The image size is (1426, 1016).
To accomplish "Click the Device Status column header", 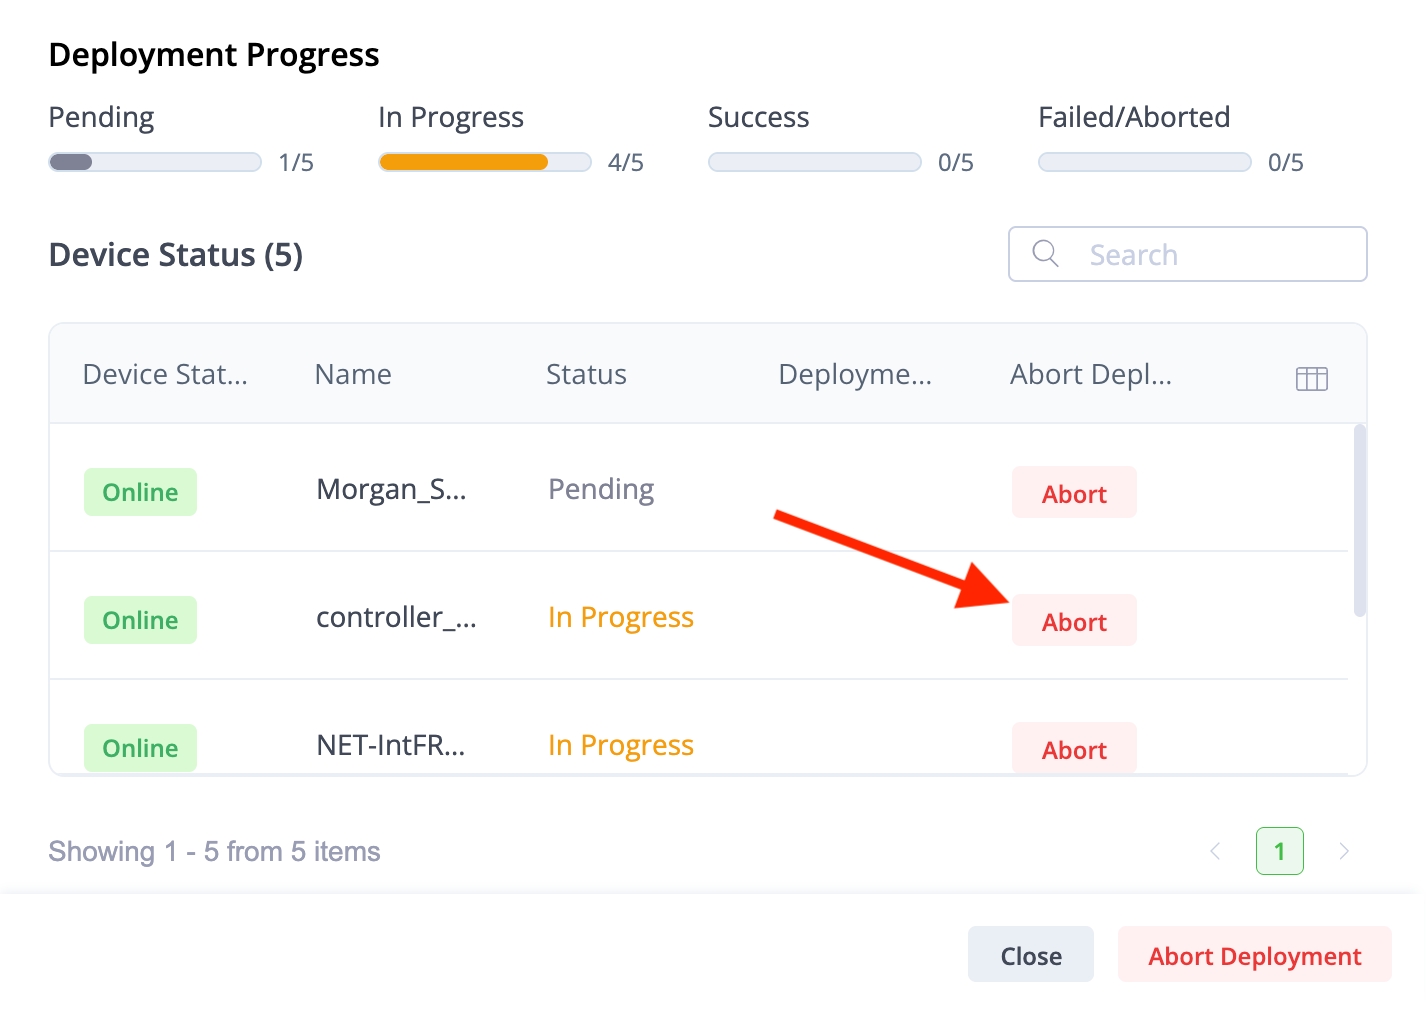I will click(x=165, y=374).
